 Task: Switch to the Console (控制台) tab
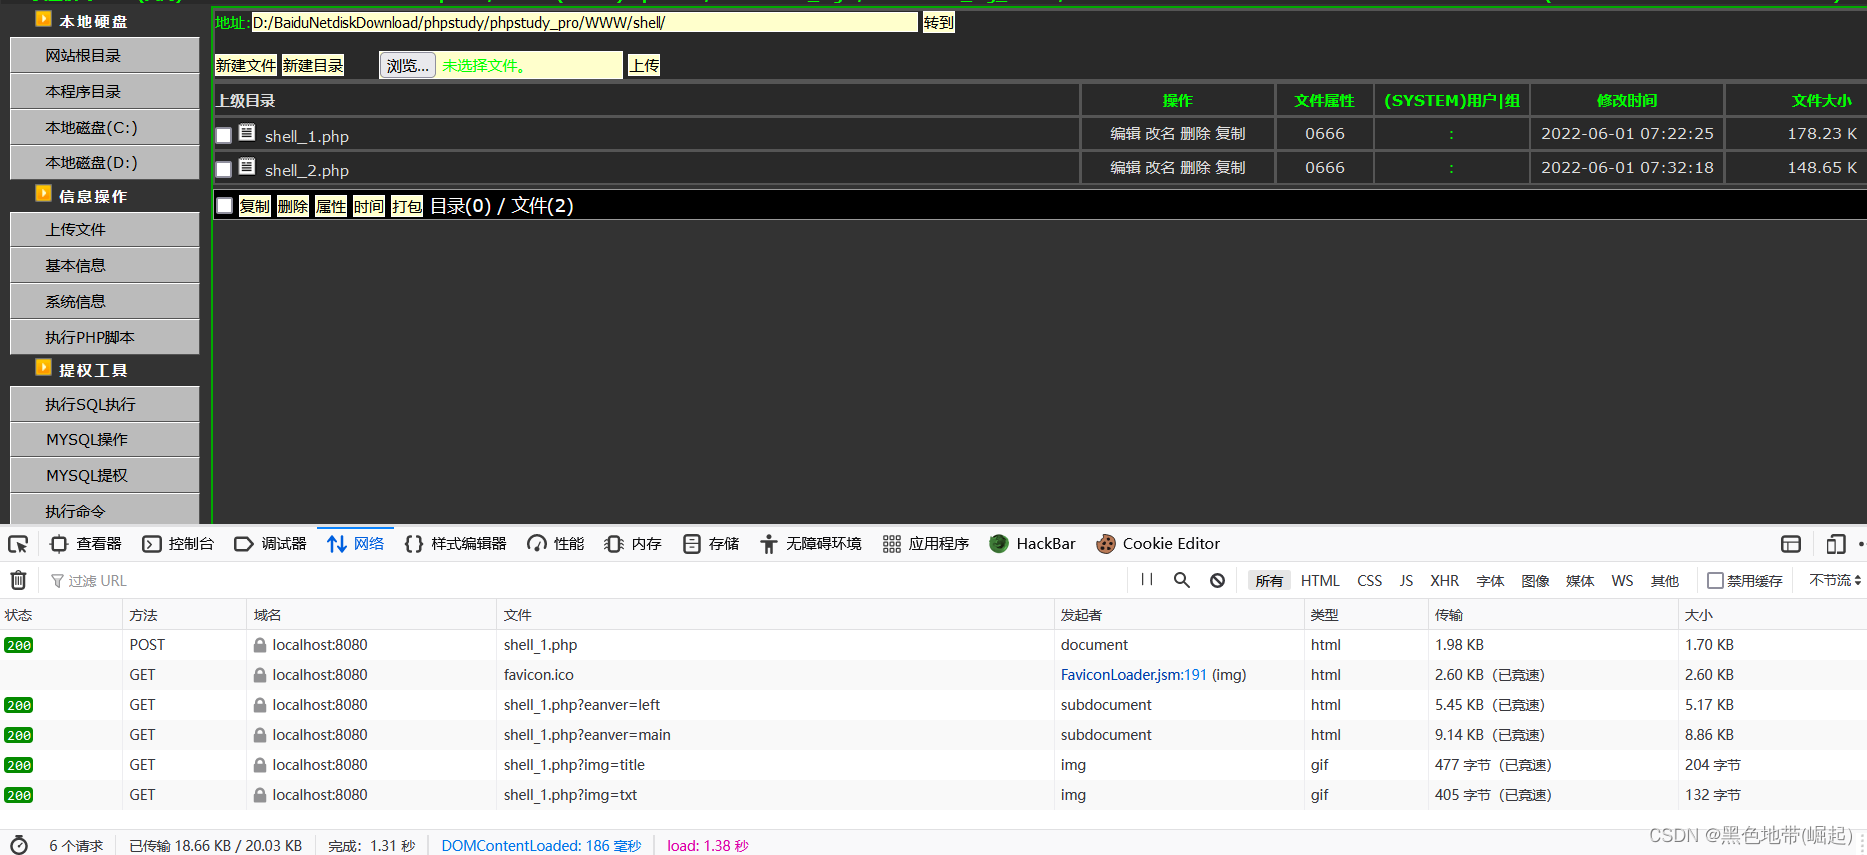coord(178,544)
